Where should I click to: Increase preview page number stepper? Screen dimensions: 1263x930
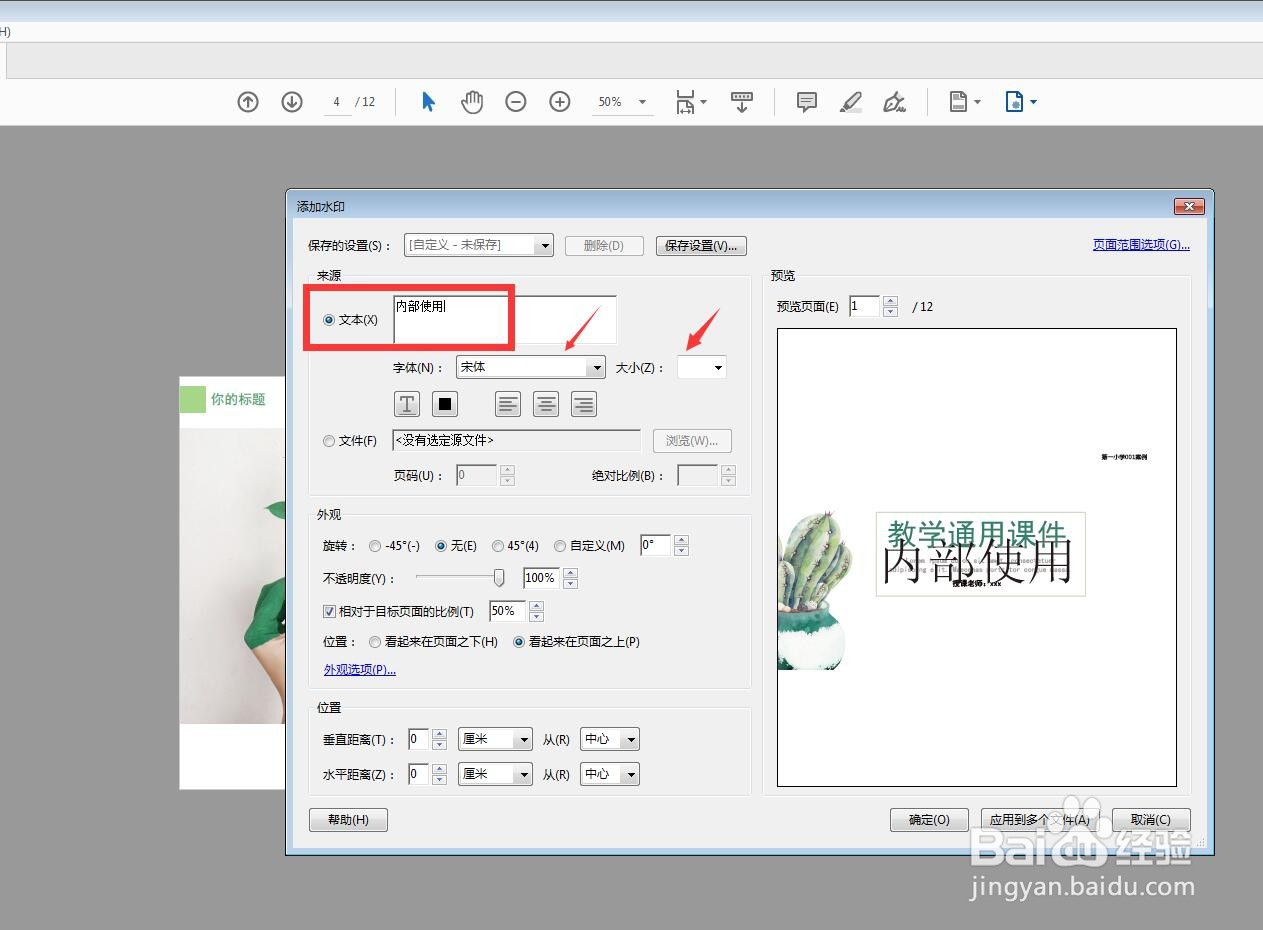pyautogui.click(x=891, y=301)
